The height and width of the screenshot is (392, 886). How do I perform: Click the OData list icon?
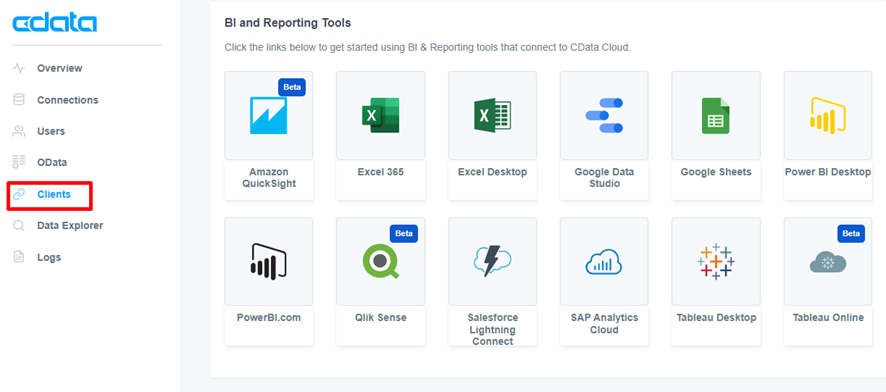click(19, 163)
